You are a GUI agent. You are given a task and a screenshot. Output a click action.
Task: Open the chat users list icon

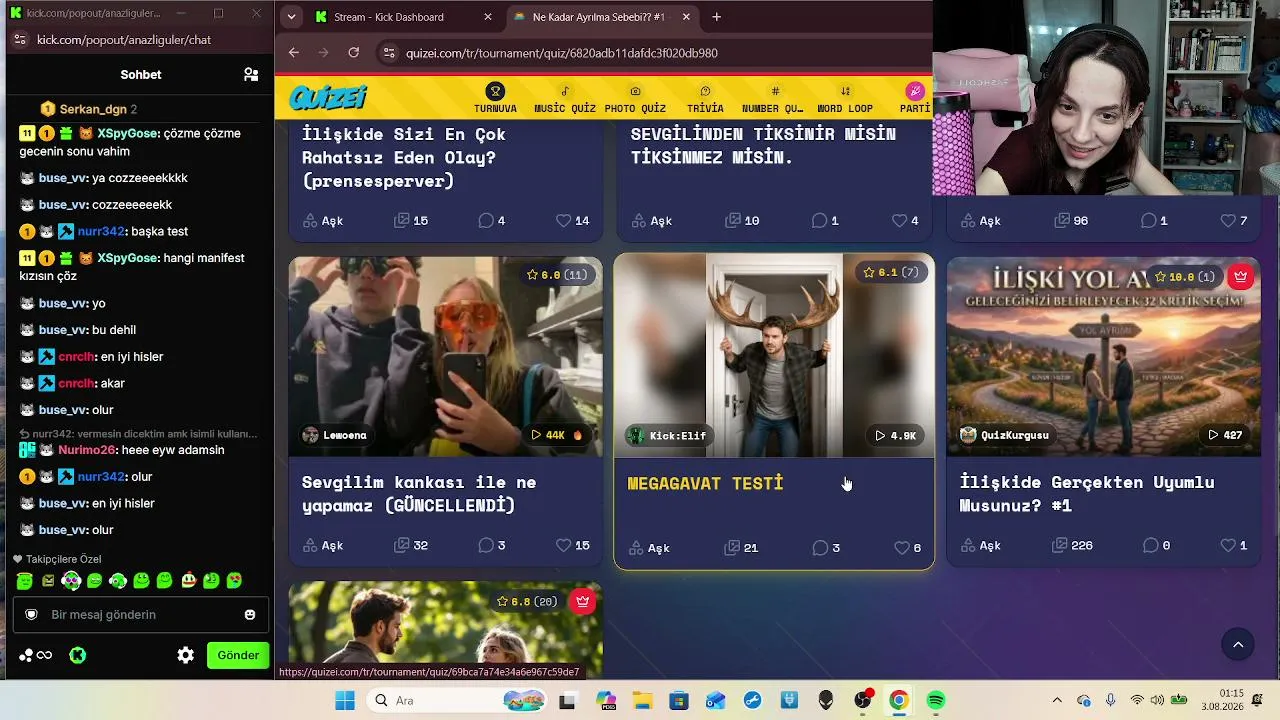[251, 74]
